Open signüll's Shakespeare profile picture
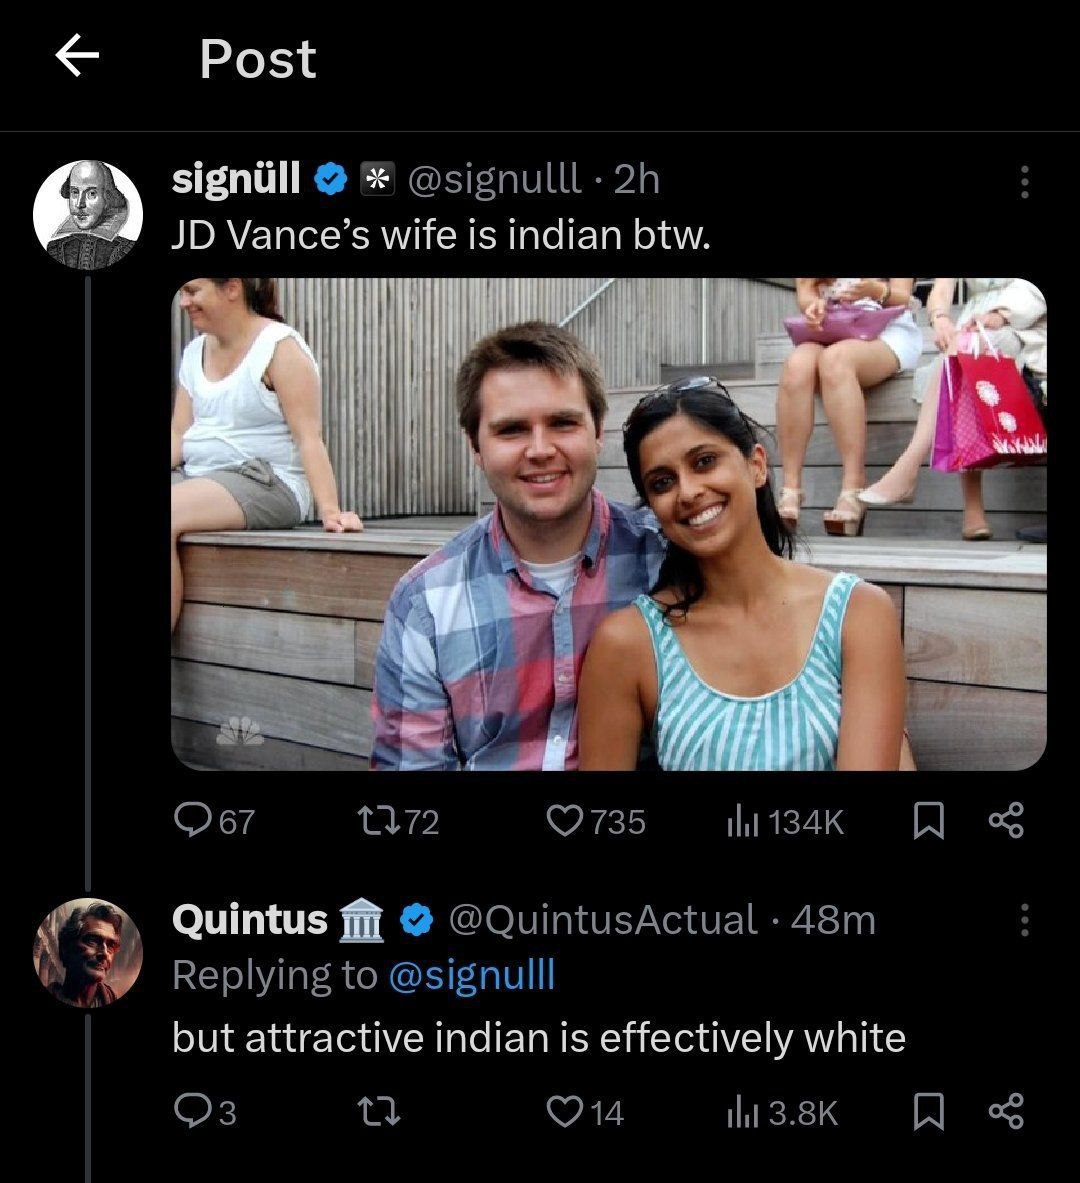1080x1183 pixels. tap(88, 213)
